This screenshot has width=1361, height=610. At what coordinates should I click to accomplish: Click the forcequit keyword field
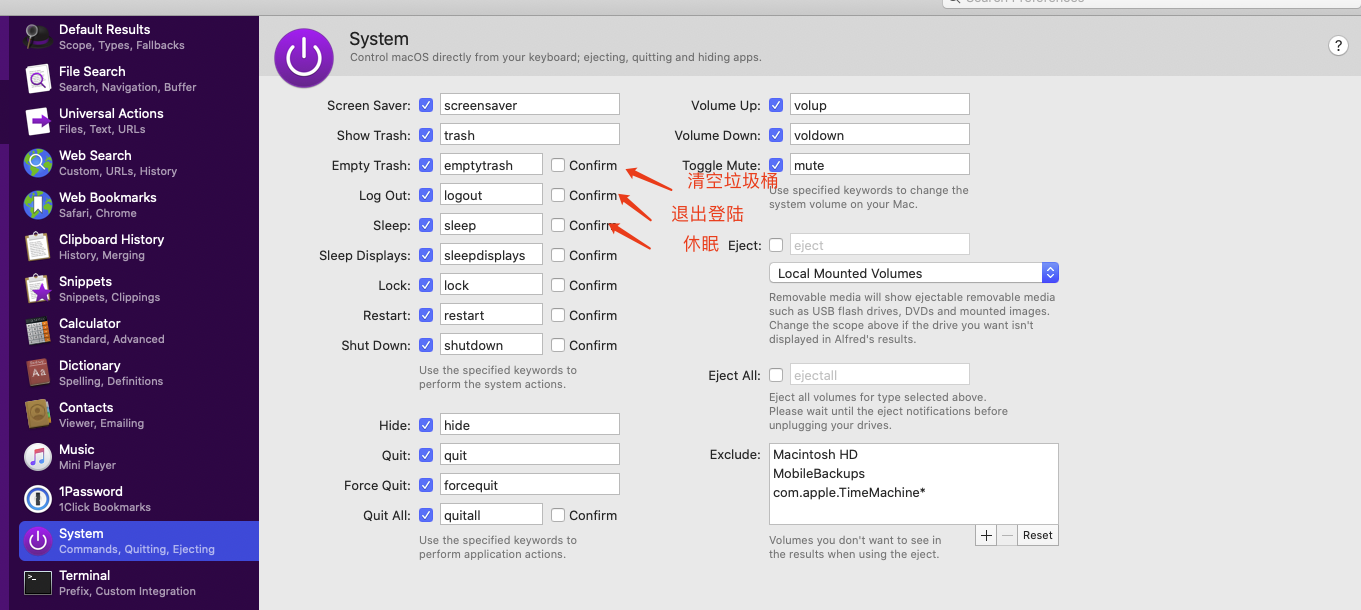point(530,485)
